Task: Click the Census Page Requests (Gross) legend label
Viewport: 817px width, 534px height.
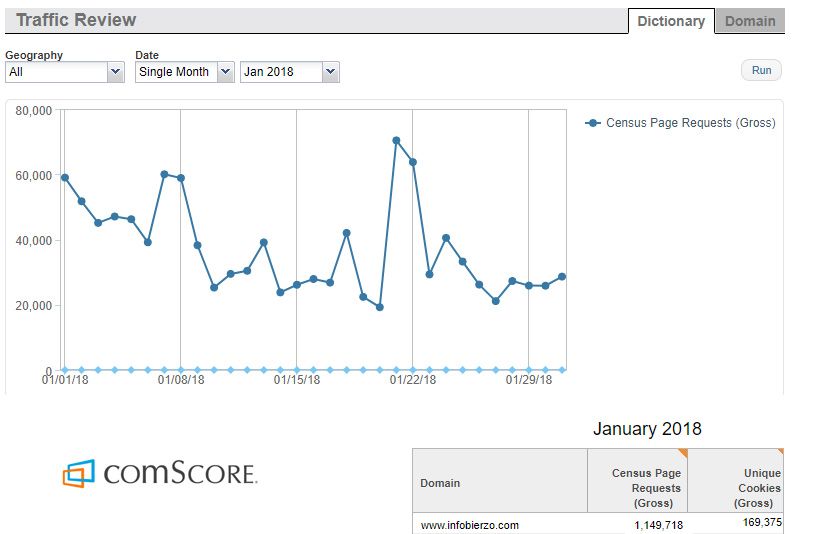Action: tap(690, 123)
